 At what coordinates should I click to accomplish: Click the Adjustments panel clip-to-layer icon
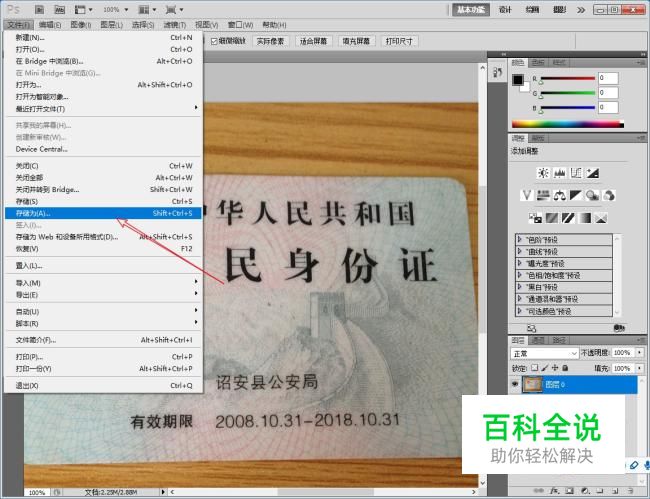[x=619, y=328]
